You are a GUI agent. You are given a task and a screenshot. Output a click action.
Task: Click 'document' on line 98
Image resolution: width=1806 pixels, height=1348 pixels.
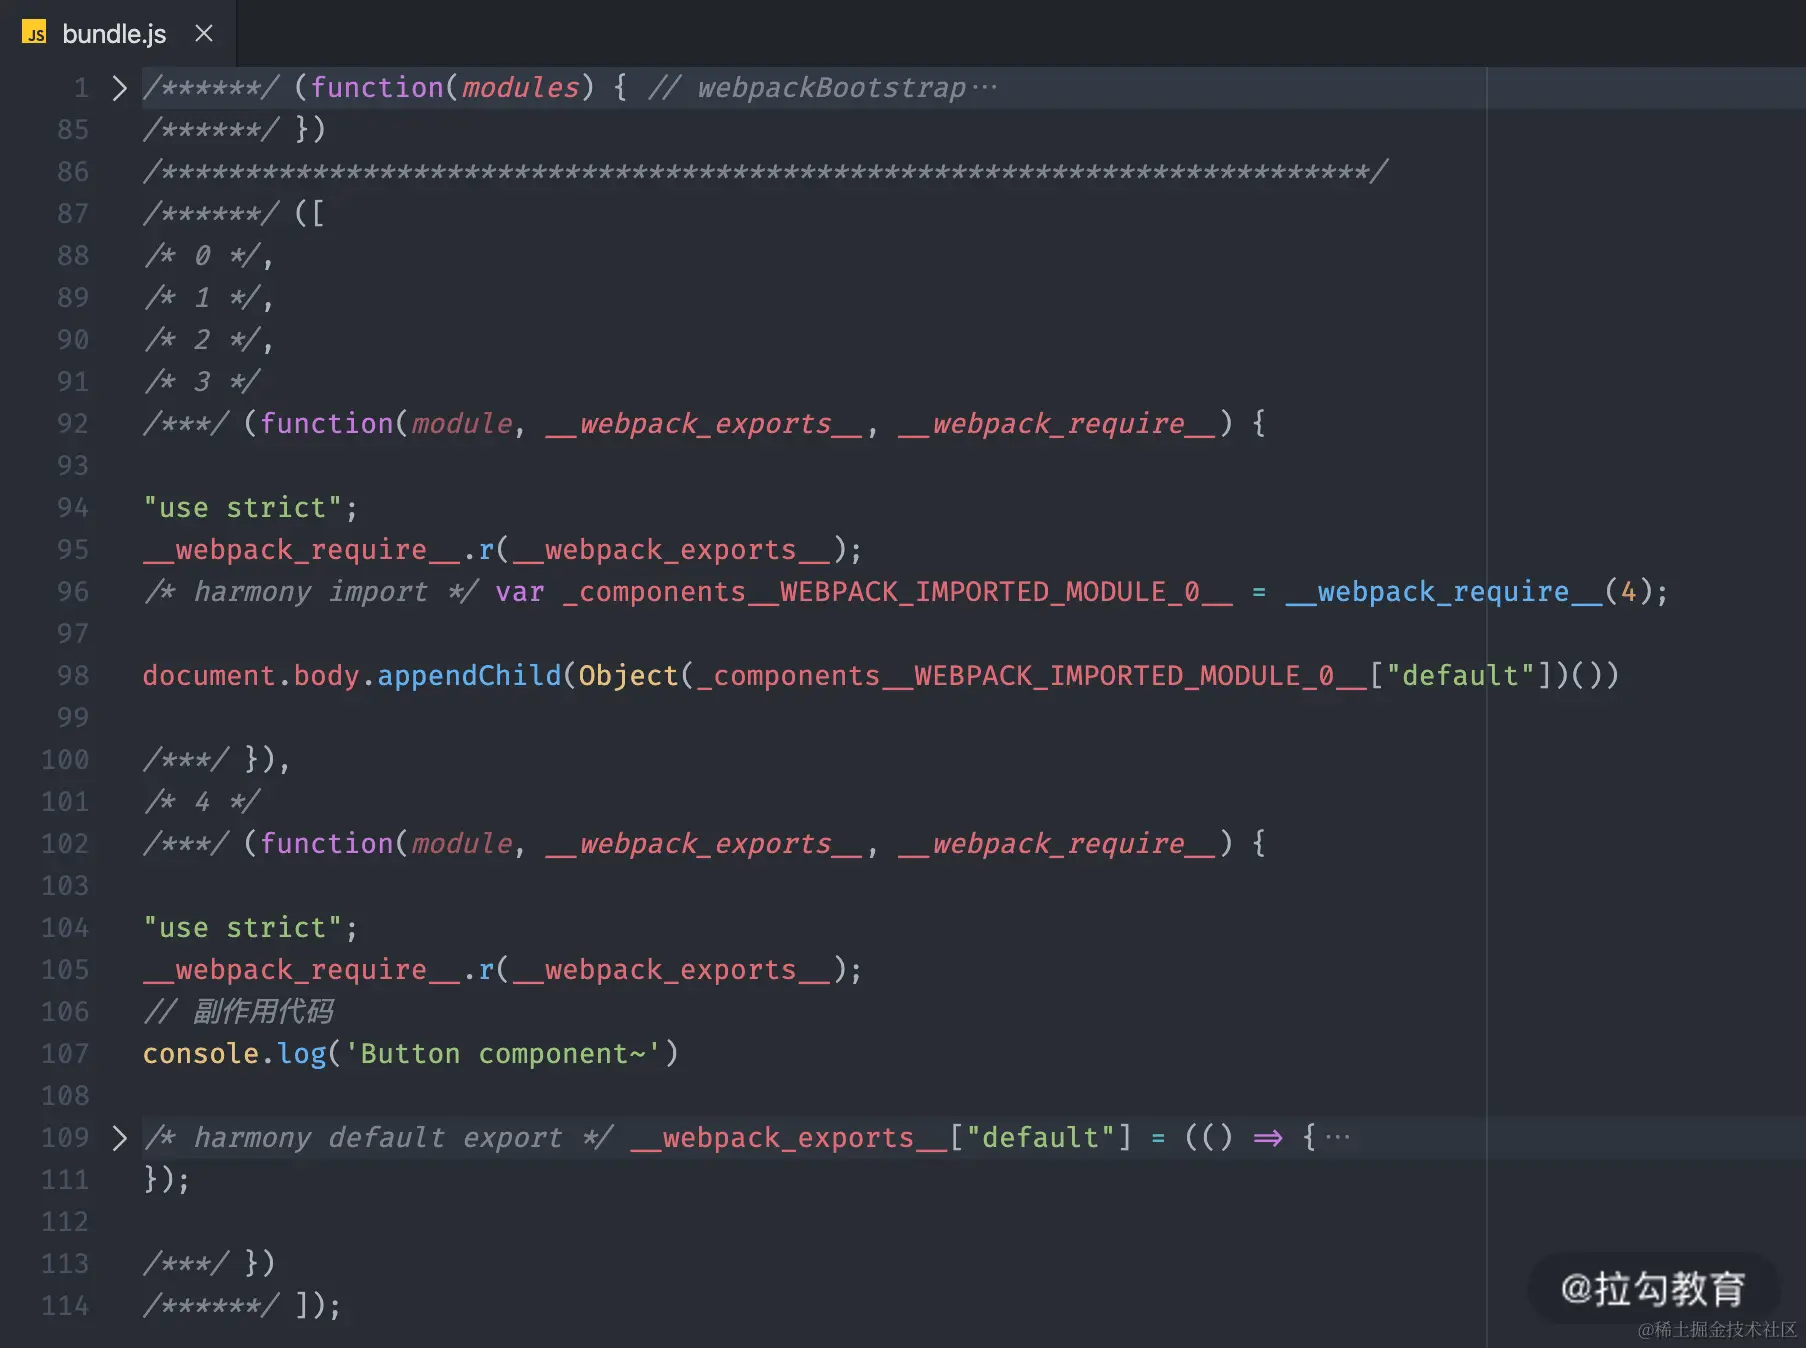(209, 676)
